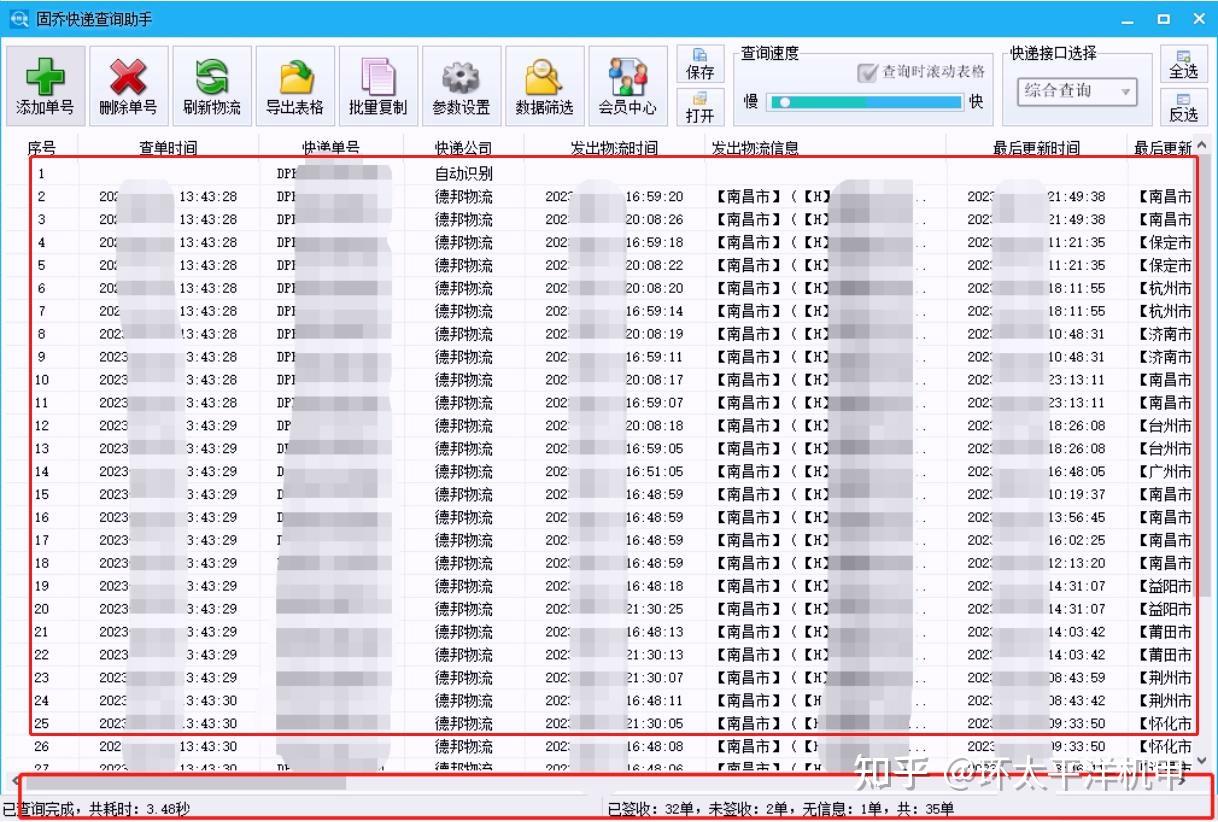The image size is (1218, 822).
Task: Export the table via 导出表格
Action: click(x=294, y=86)
